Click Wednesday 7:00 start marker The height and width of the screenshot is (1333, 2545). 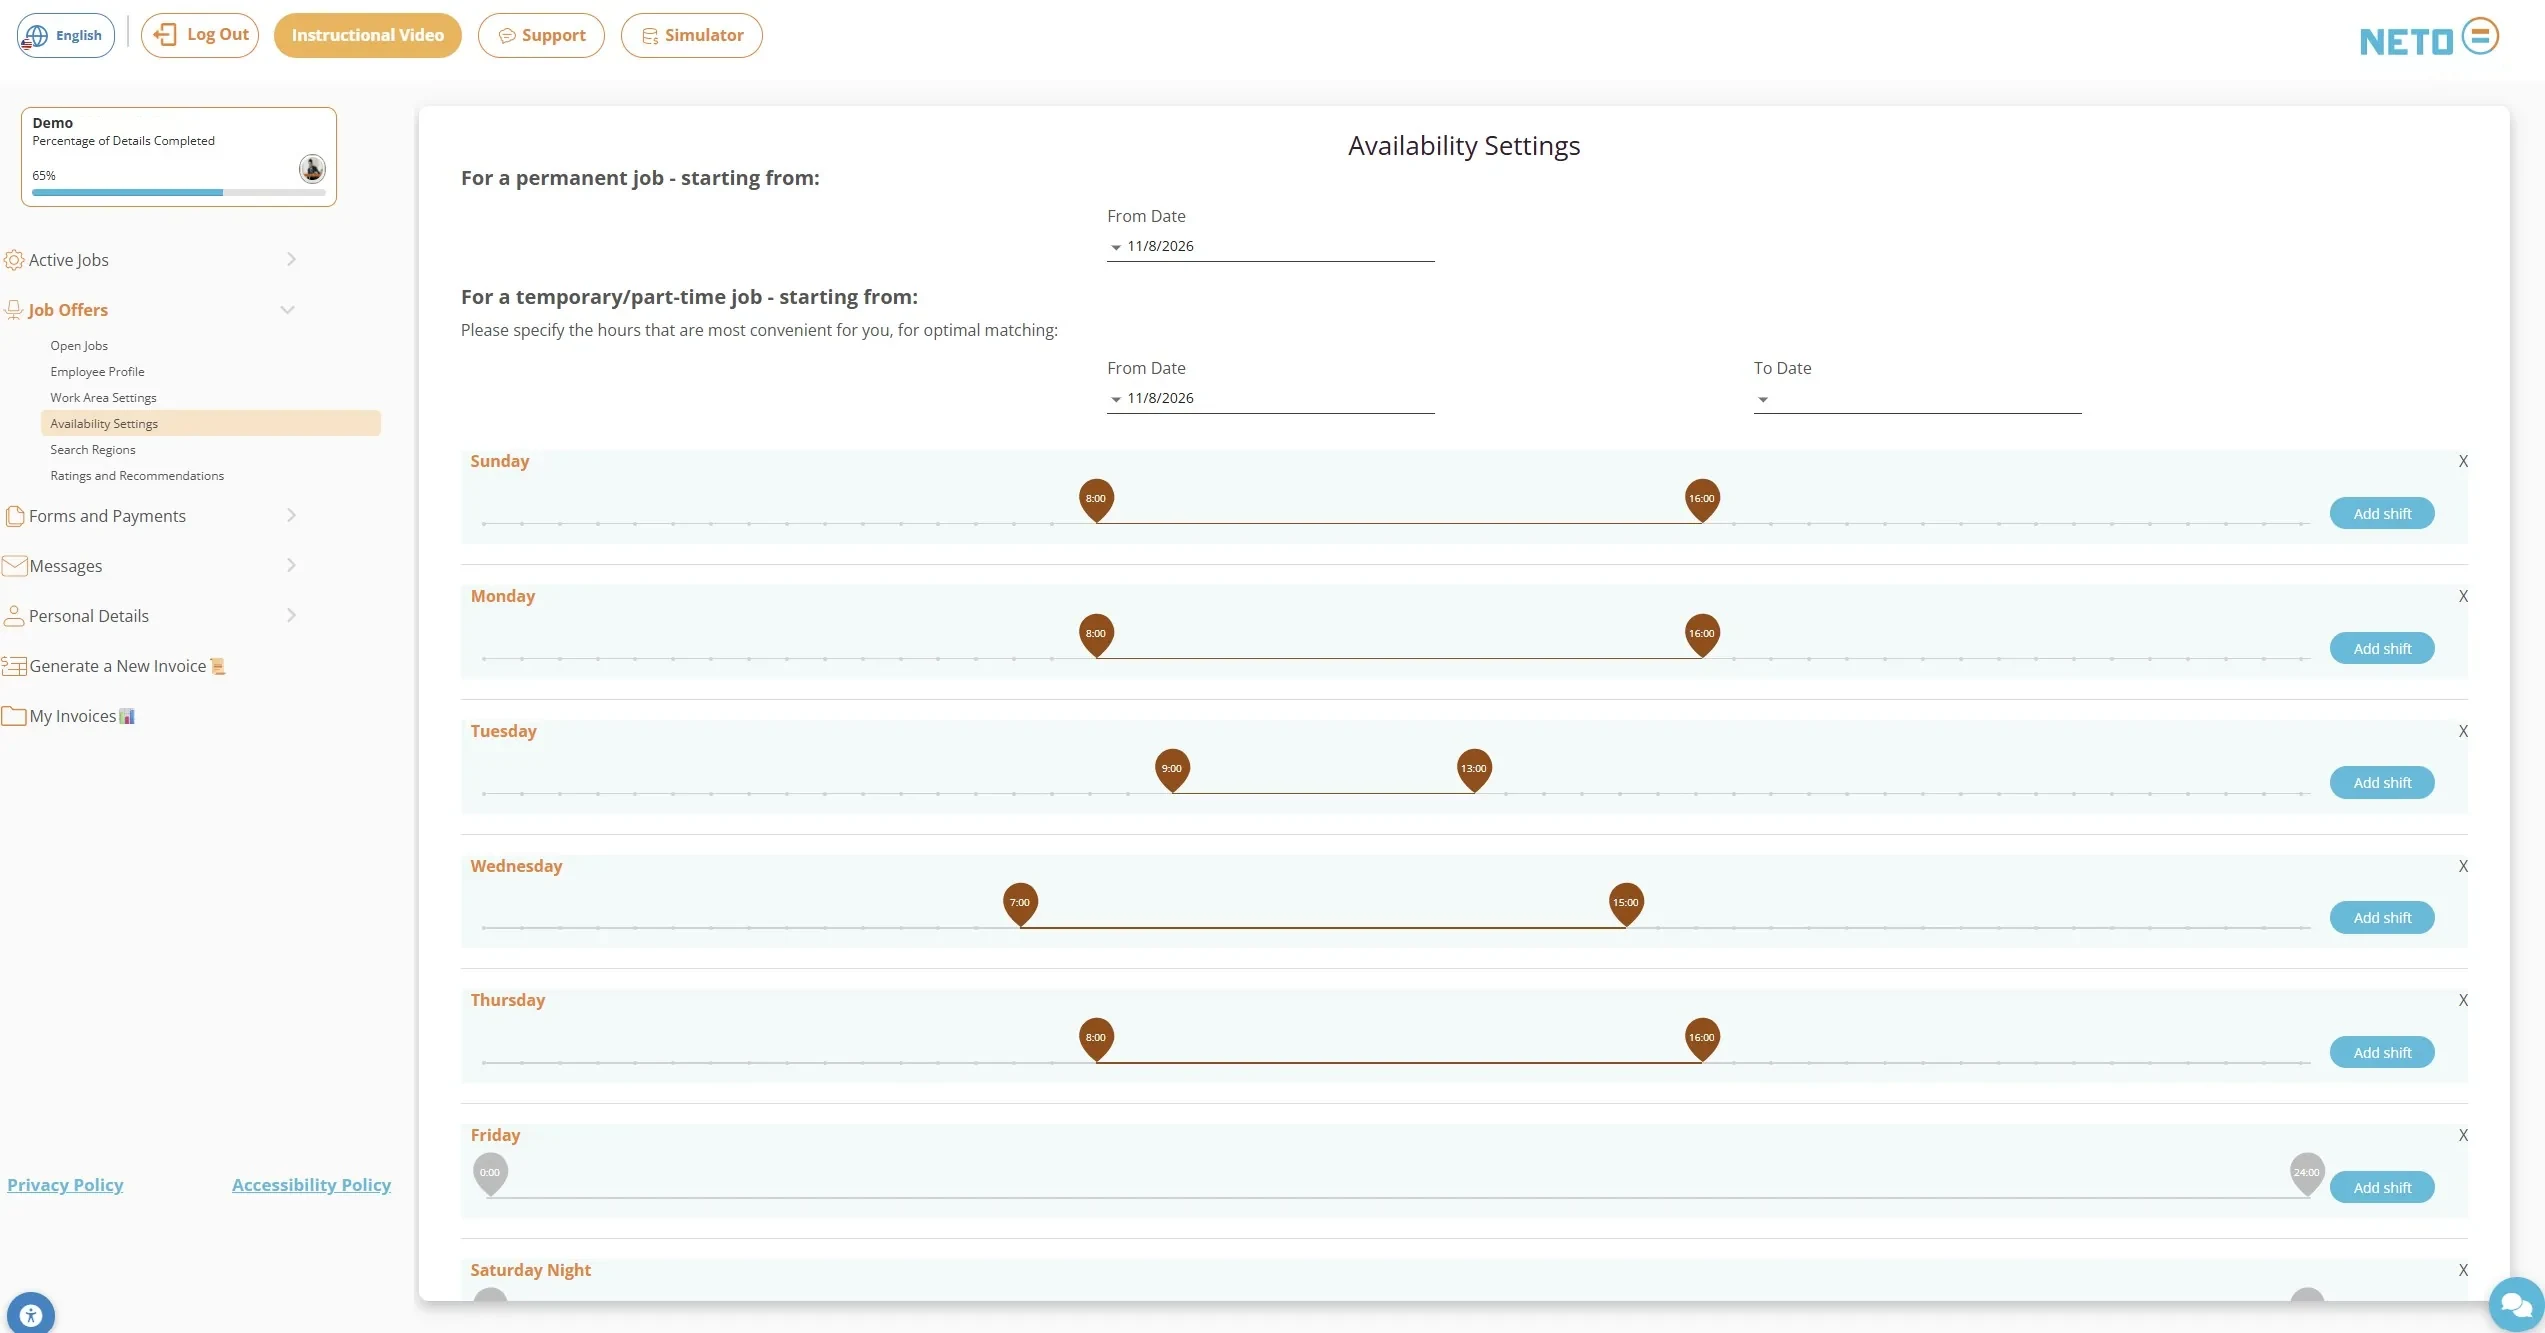point(1020,904)
